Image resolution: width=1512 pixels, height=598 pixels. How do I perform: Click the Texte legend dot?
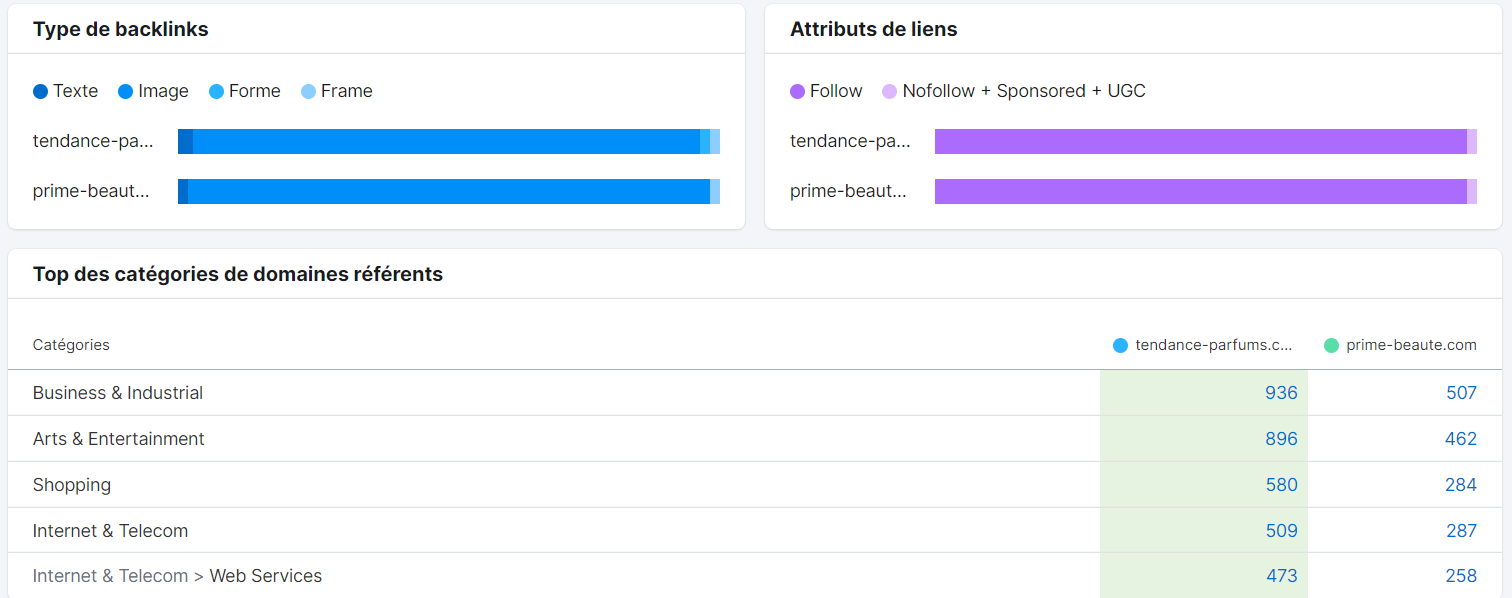41,91
